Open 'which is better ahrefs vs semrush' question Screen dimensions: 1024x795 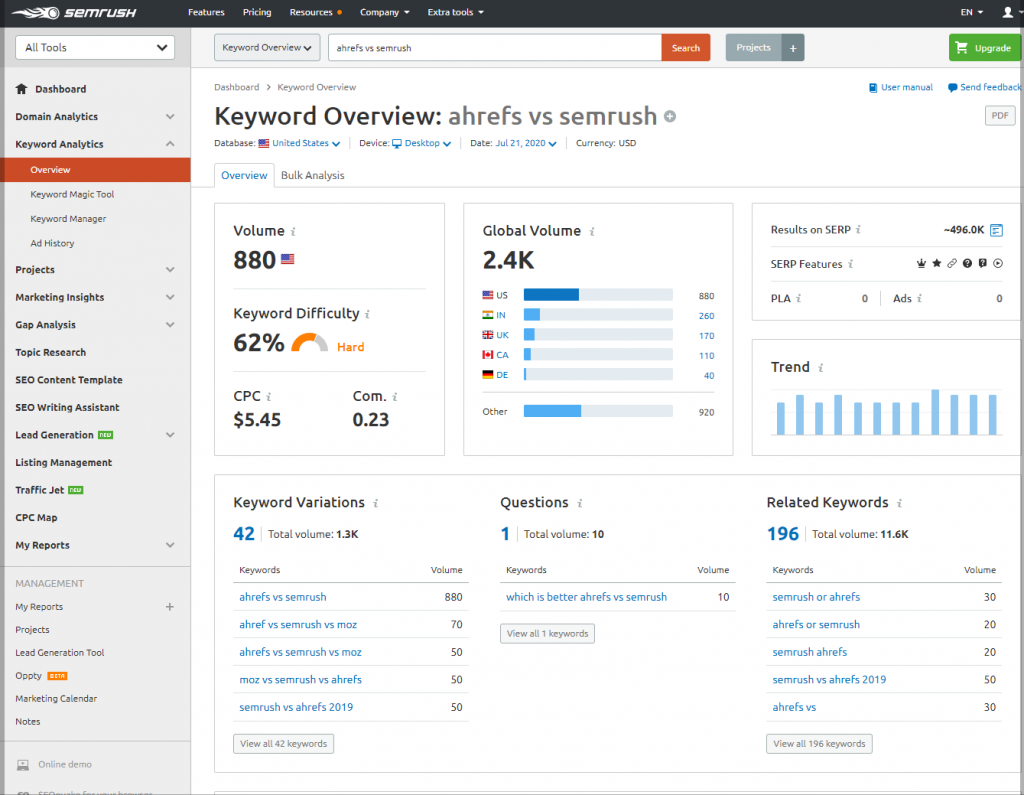pyautogui.click(x=586, y=597)
